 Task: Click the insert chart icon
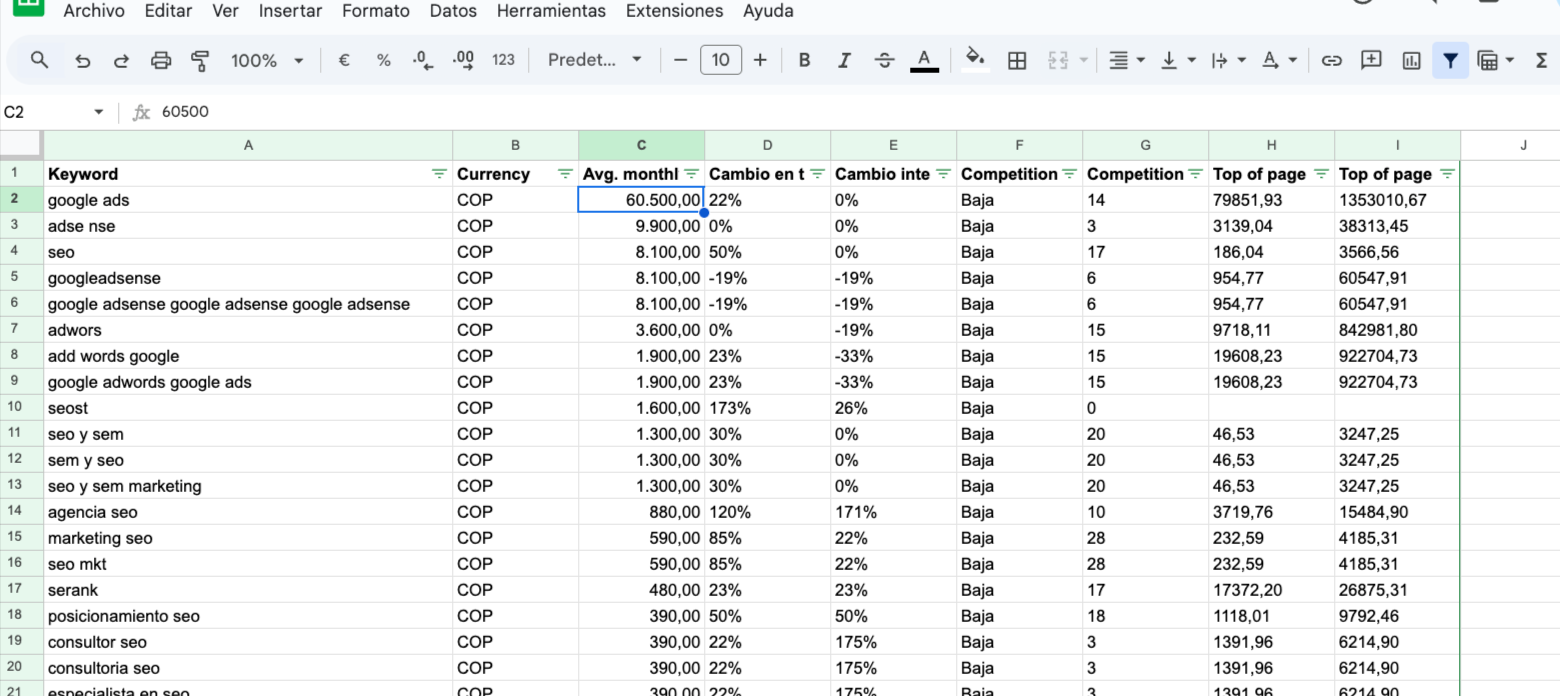[1411, 60]
